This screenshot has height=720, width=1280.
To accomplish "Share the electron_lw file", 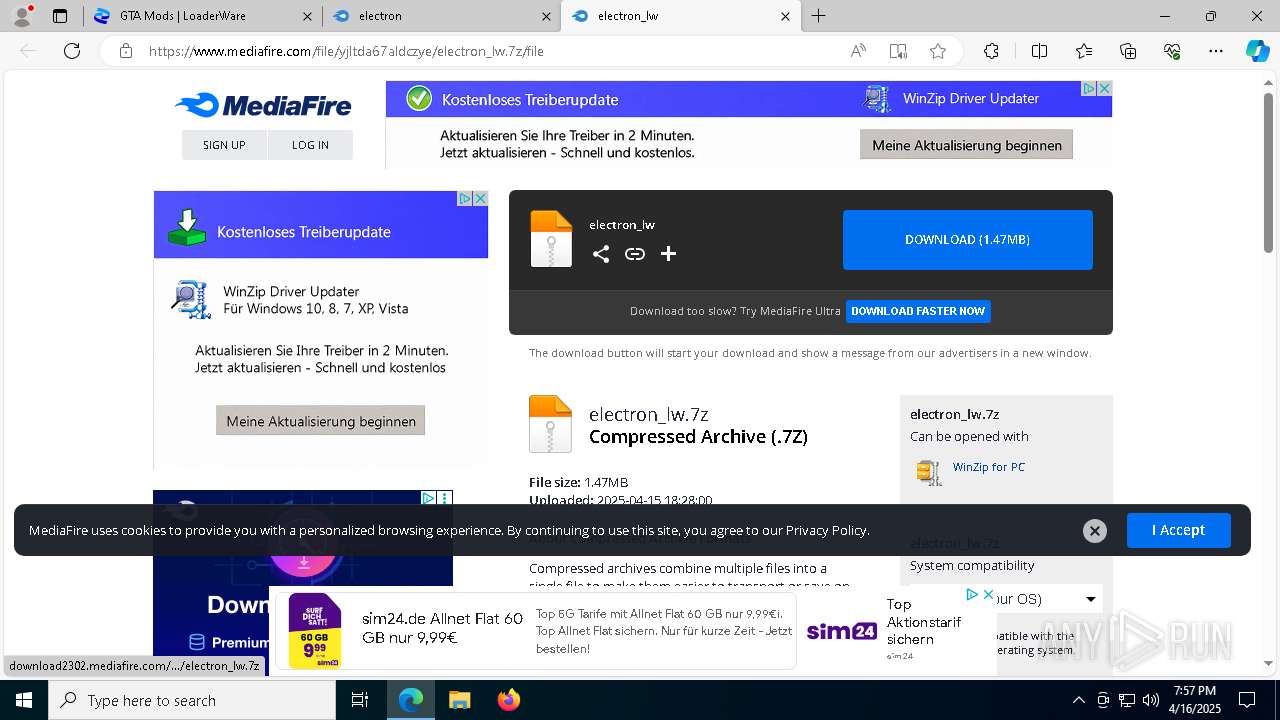I will tap(601, 254).
